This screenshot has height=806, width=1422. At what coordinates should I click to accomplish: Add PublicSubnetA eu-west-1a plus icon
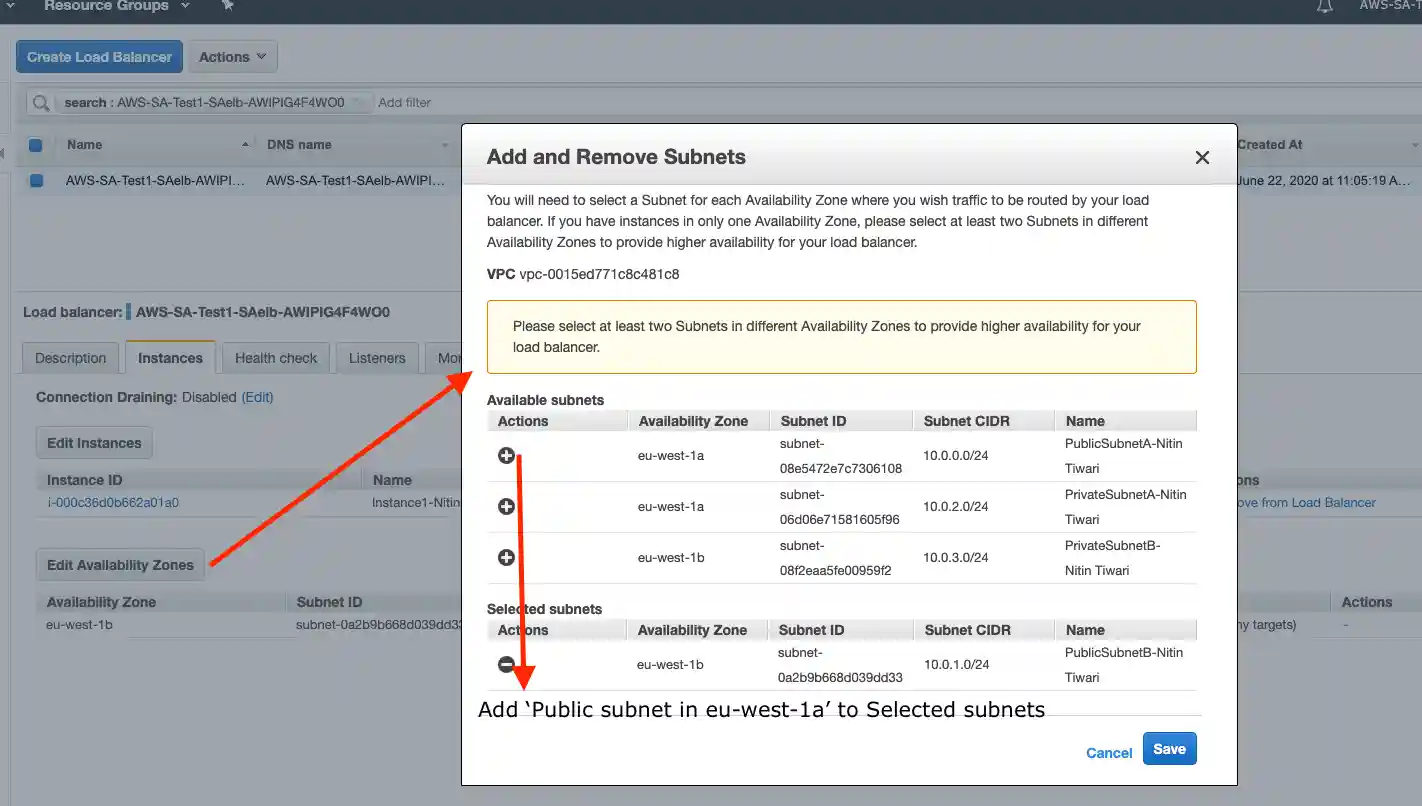506,456
